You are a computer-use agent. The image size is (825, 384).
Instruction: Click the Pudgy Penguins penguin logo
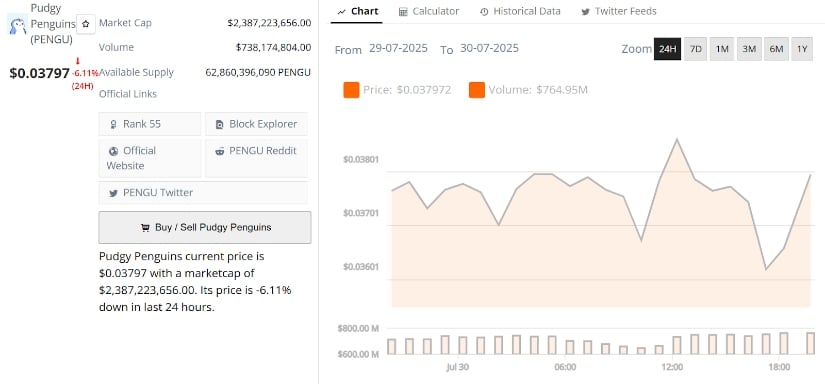point(18,25)
